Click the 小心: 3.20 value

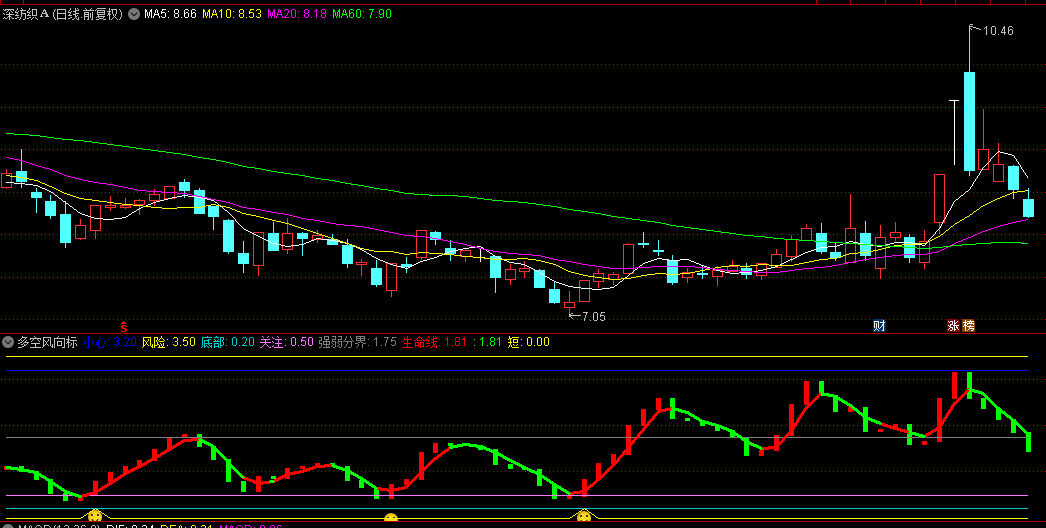(x=109, y=342)
